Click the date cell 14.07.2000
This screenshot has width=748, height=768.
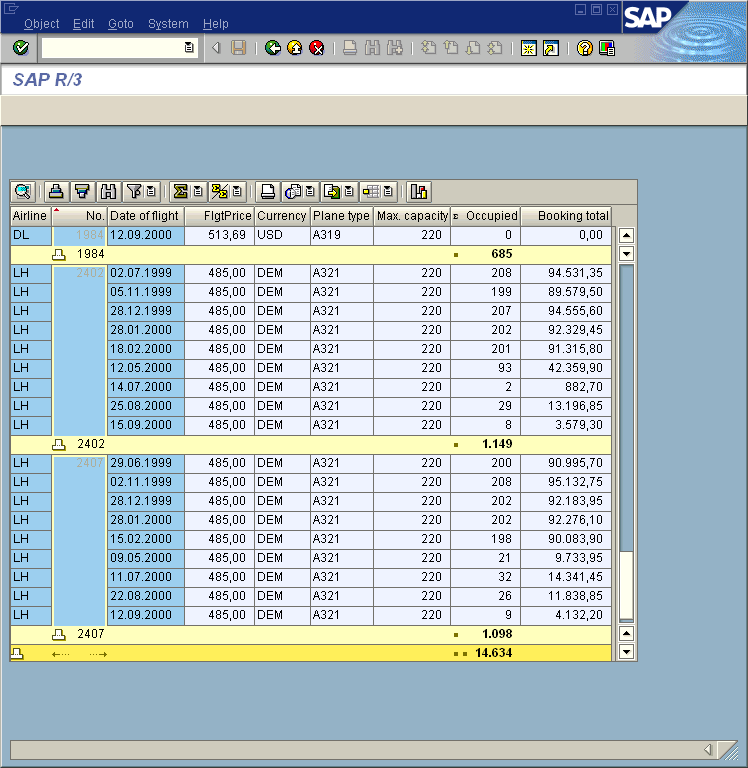click(x=145, y=387)
